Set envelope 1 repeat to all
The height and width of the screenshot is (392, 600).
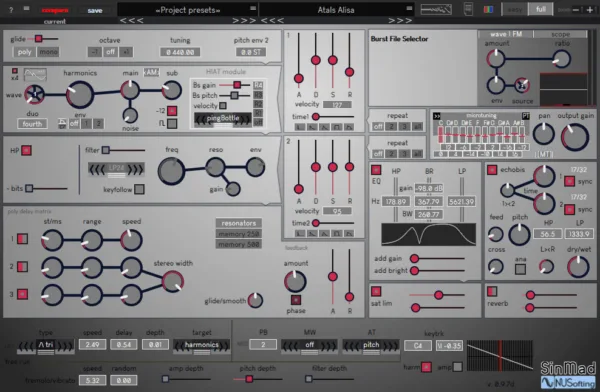tap(417, 126)
